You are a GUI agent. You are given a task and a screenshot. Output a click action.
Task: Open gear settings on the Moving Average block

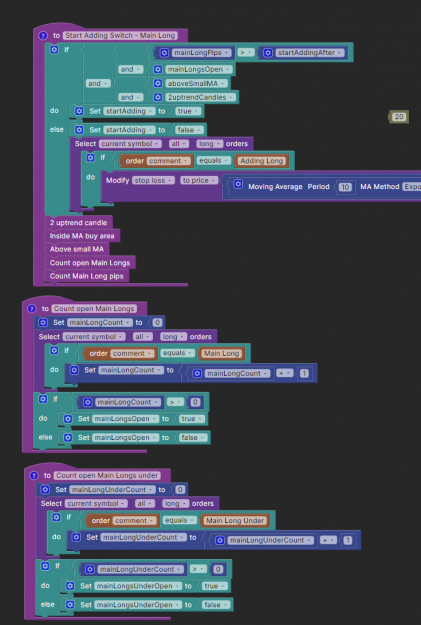coord(238,184)
